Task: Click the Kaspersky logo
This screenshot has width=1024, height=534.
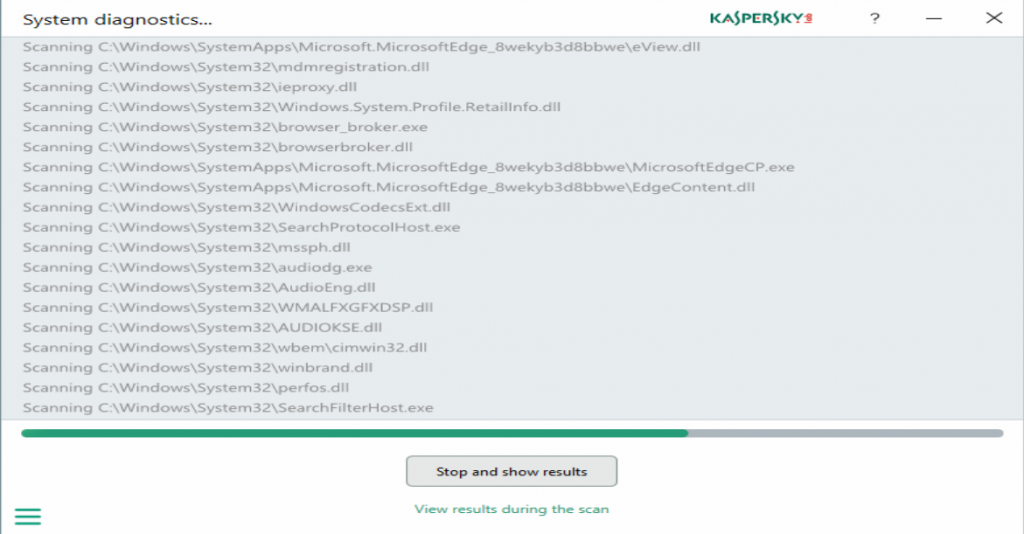Action: click(x=761, y=18)
